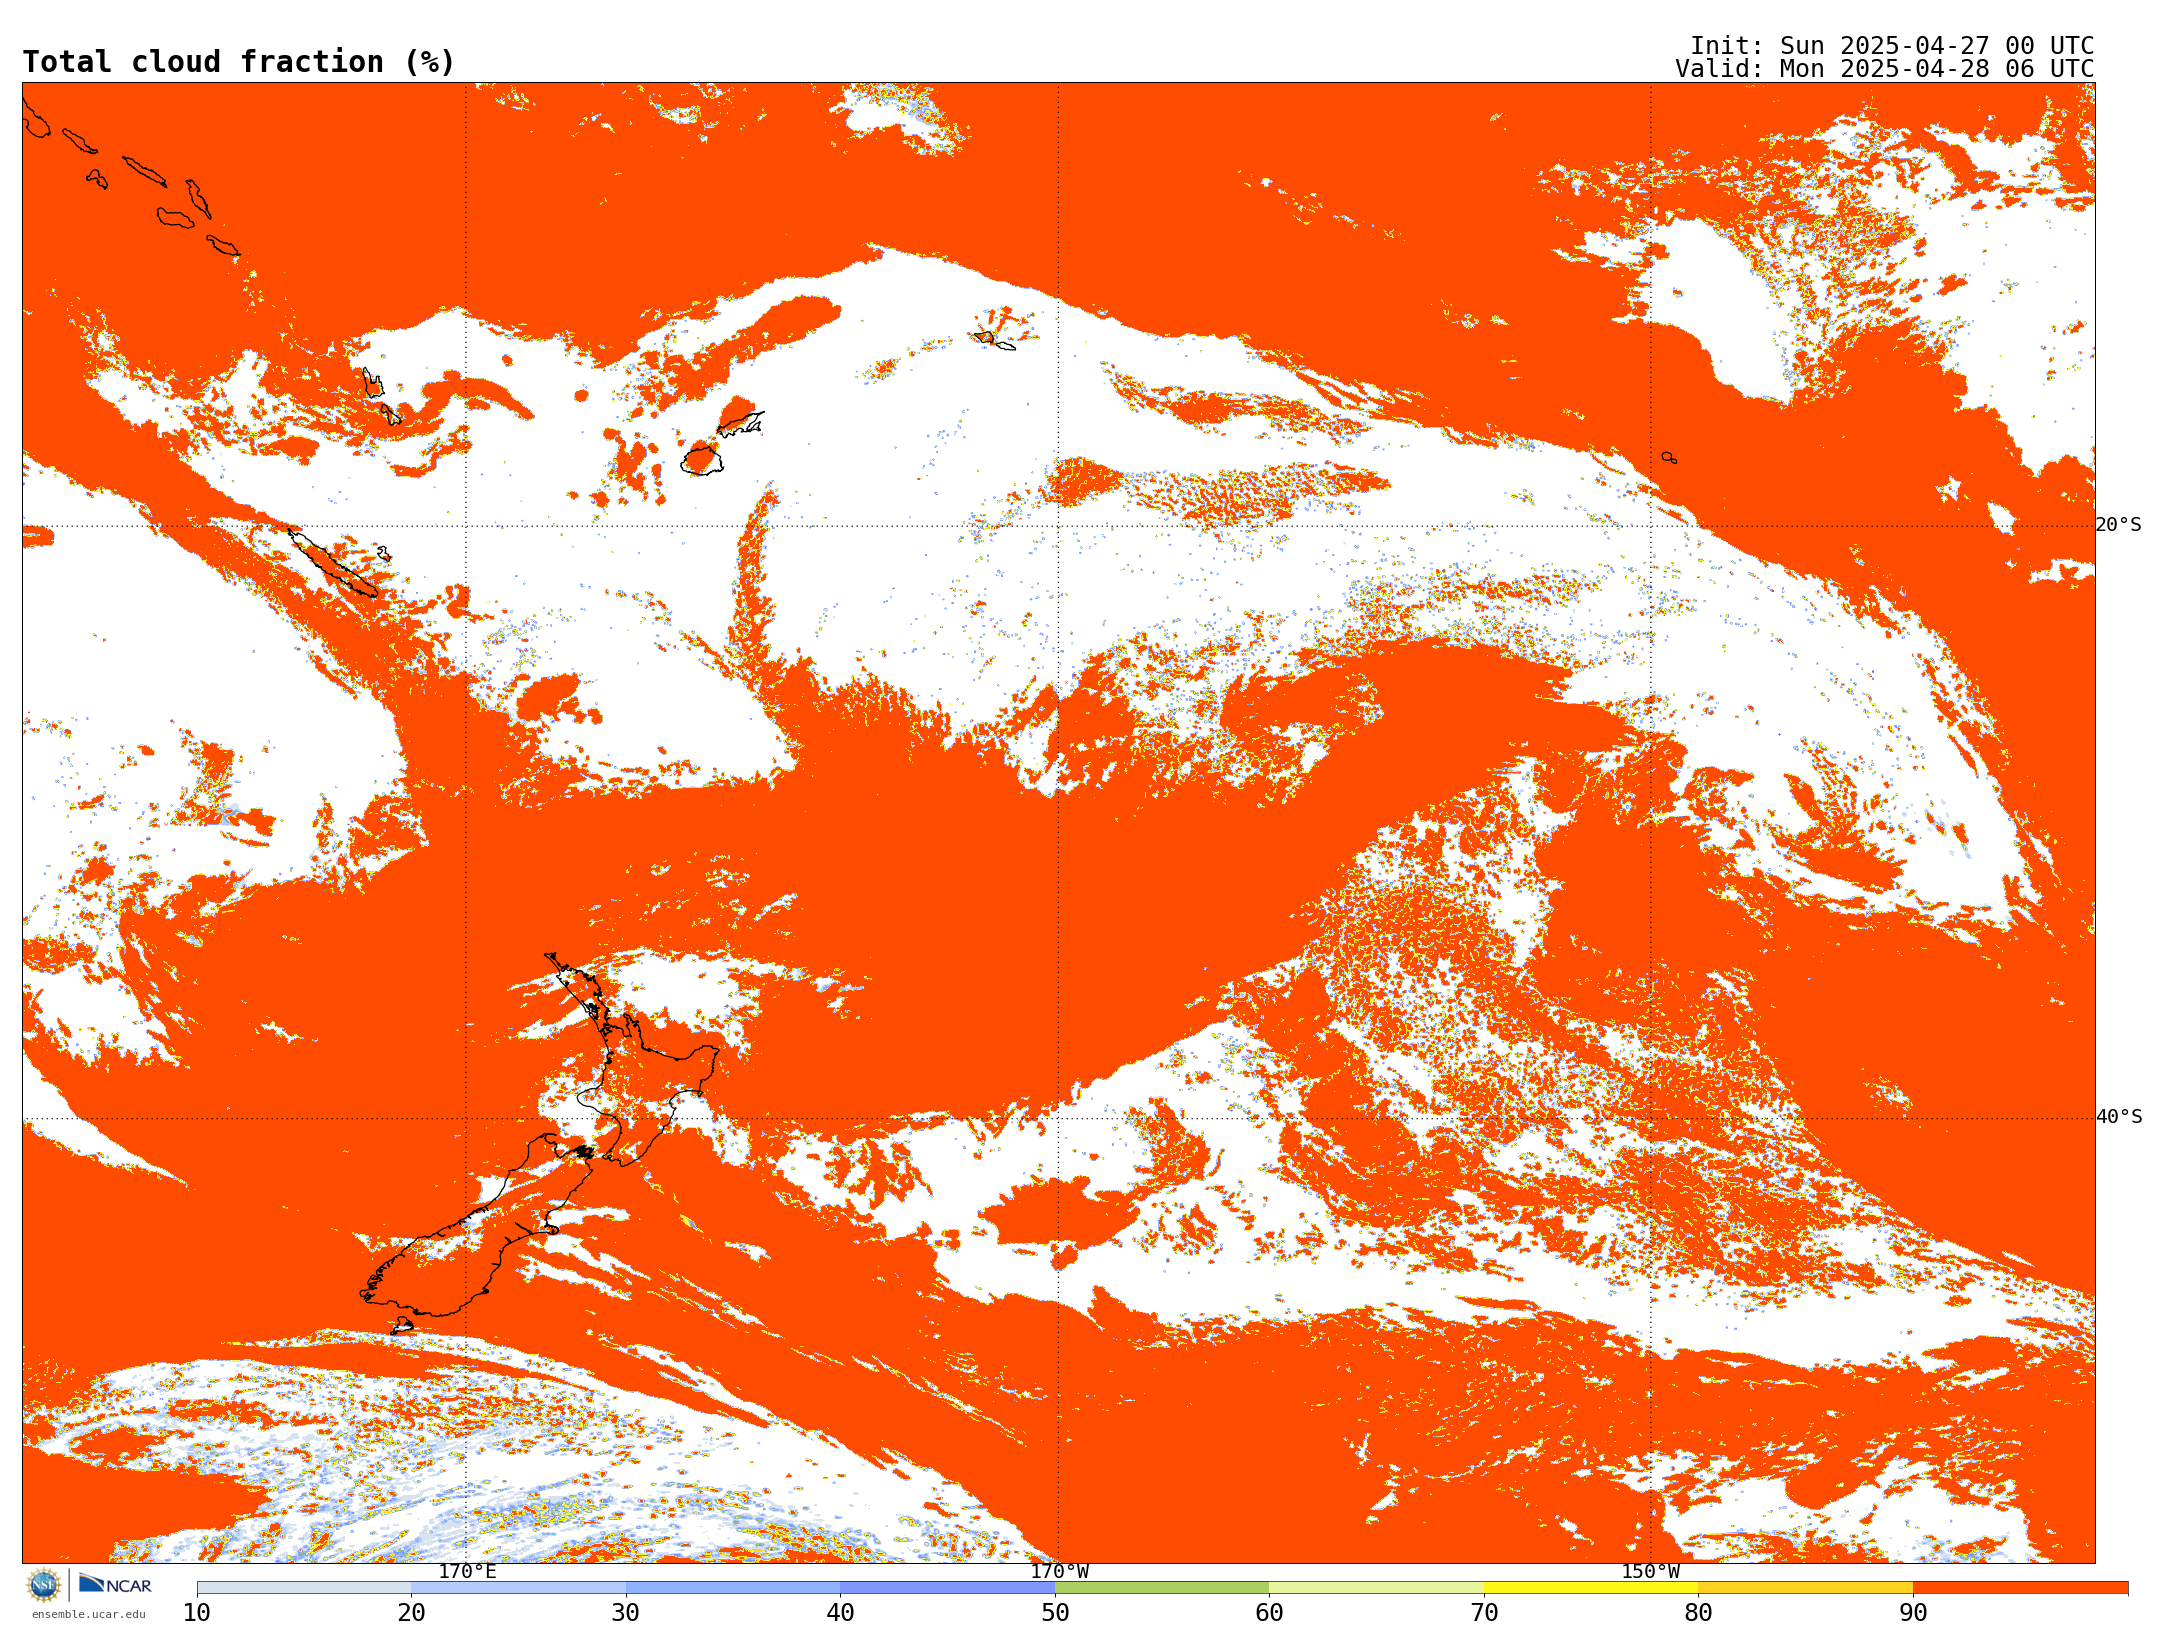Click the colorbar tick label 30

coord(626,1613)
